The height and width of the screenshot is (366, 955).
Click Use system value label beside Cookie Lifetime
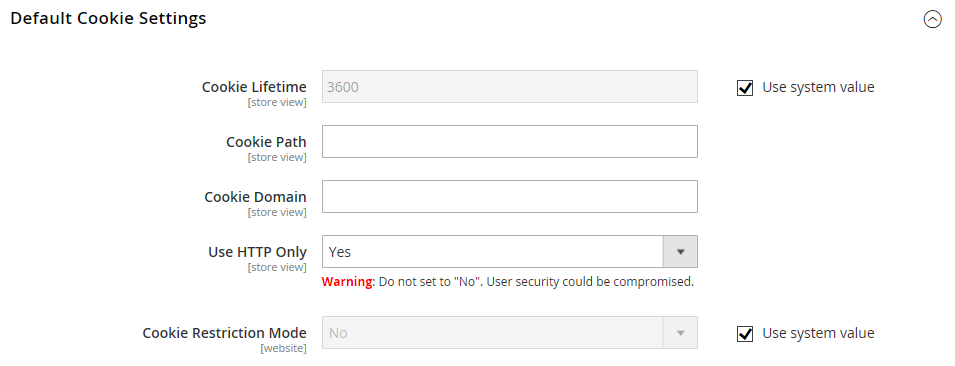click(818, 87)
